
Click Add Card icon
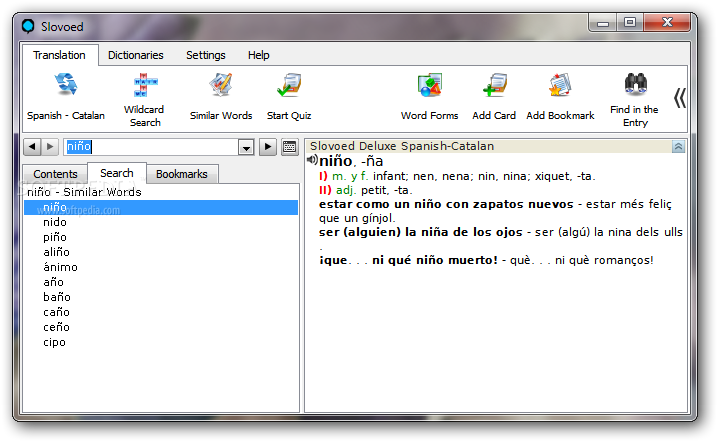494,85
